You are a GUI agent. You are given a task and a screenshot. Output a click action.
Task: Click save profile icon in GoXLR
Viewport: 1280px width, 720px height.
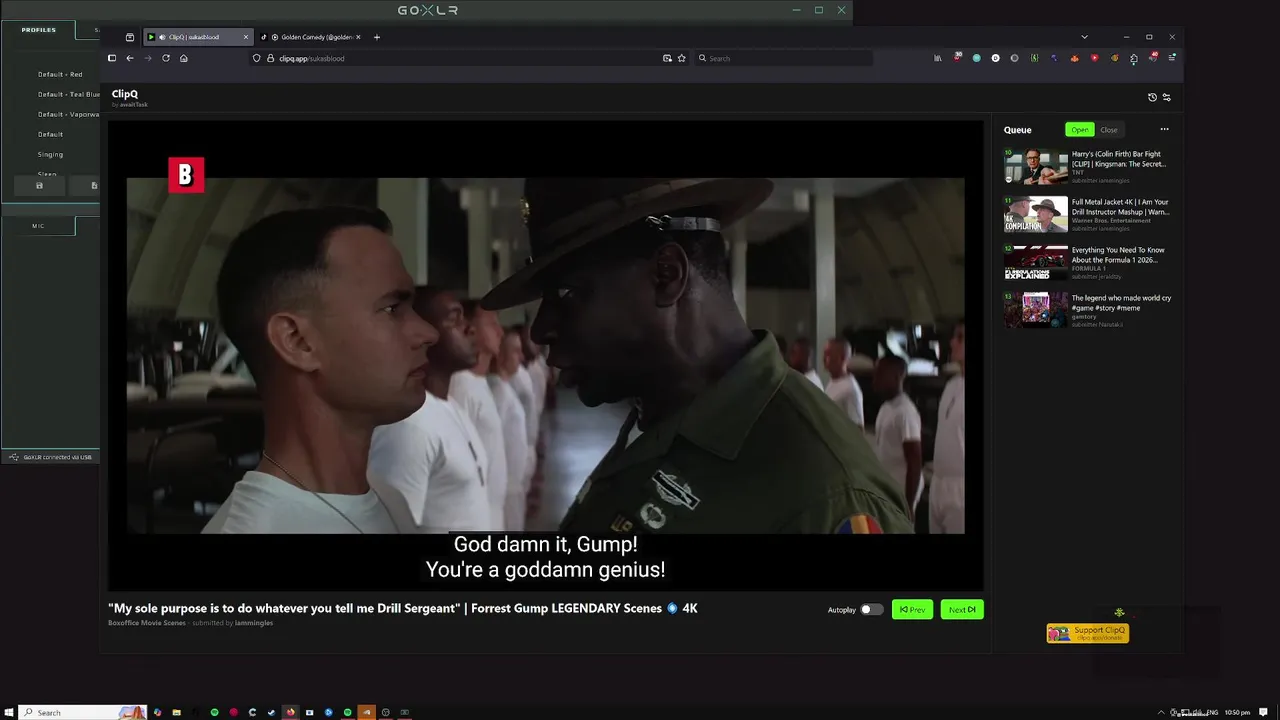point(39,185)
